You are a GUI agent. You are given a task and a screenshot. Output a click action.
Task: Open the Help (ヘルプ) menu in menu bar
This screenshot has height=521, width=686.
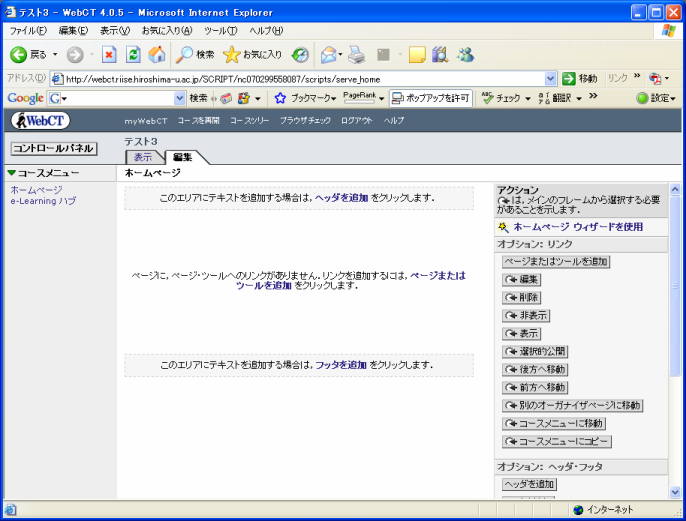point(266,31)
